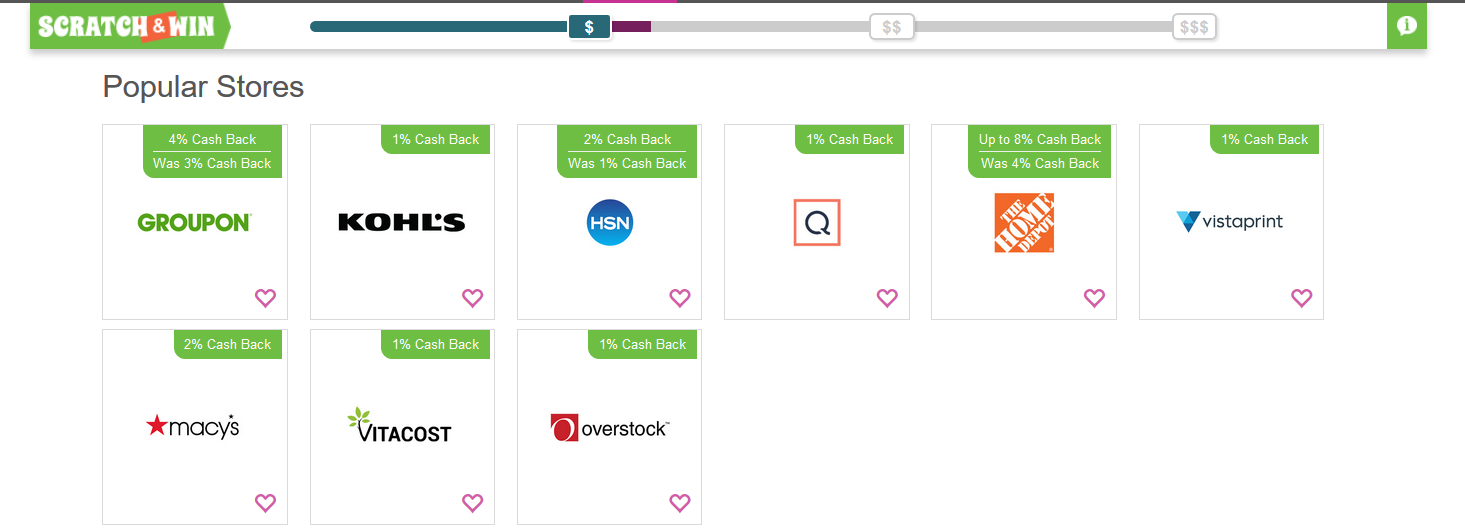Click Vistaprint's 1% Cash Back badge
This screenshot has width=1465, height=529.
click(x=1265, y=139)
